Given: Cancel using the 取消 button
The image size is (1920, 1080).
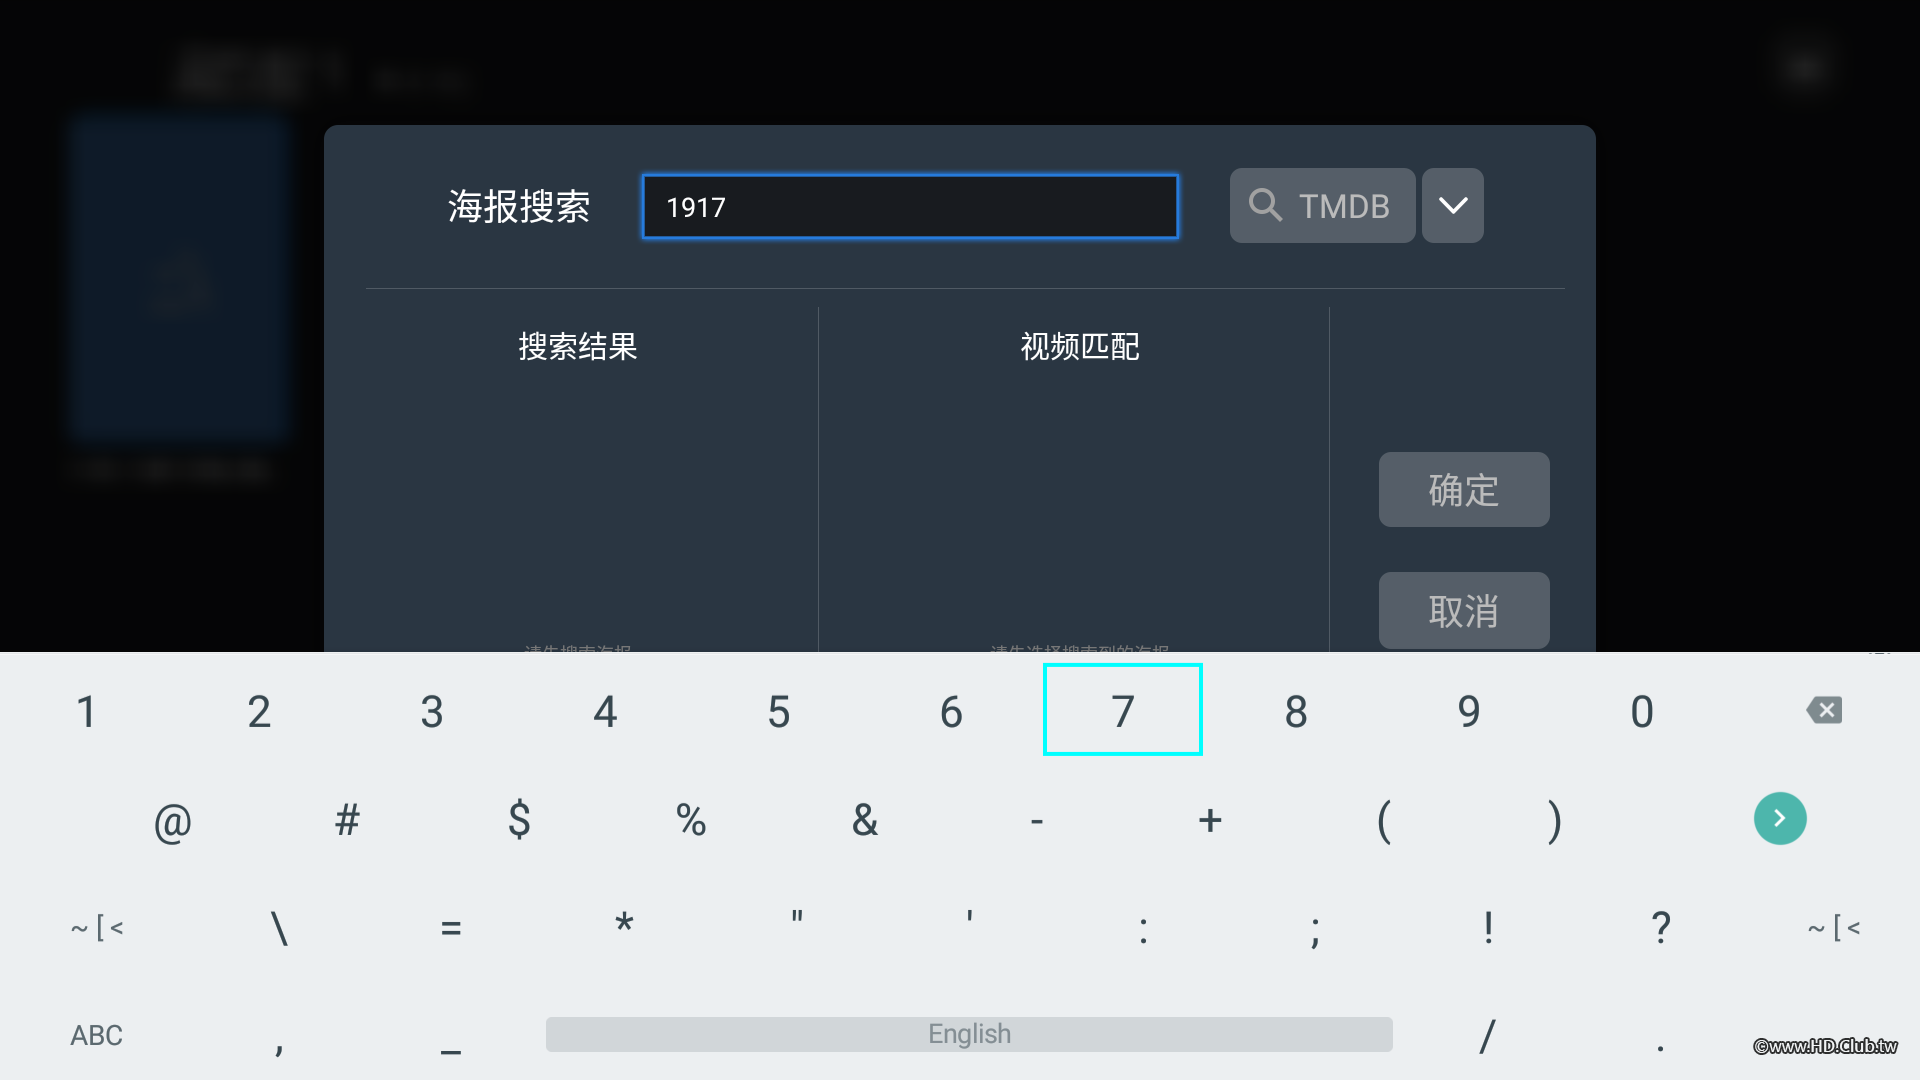Looking at the screenshot, I should point(1464,611).
